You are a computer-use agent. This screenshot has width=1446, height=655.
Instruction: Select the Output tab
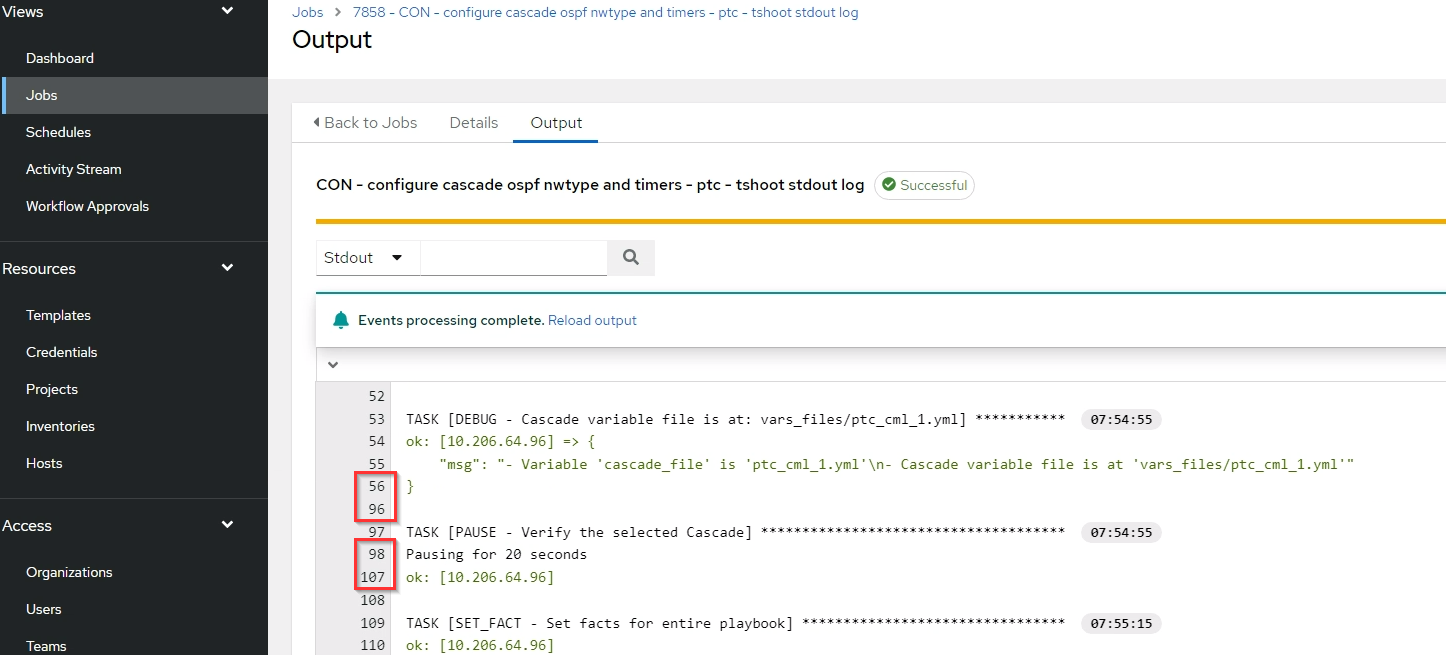click(555, 122)
